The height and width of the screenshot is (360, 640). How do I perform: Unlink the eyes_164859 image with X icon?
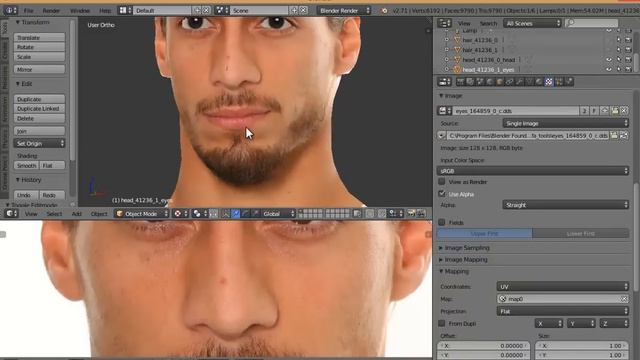(624, 111)
